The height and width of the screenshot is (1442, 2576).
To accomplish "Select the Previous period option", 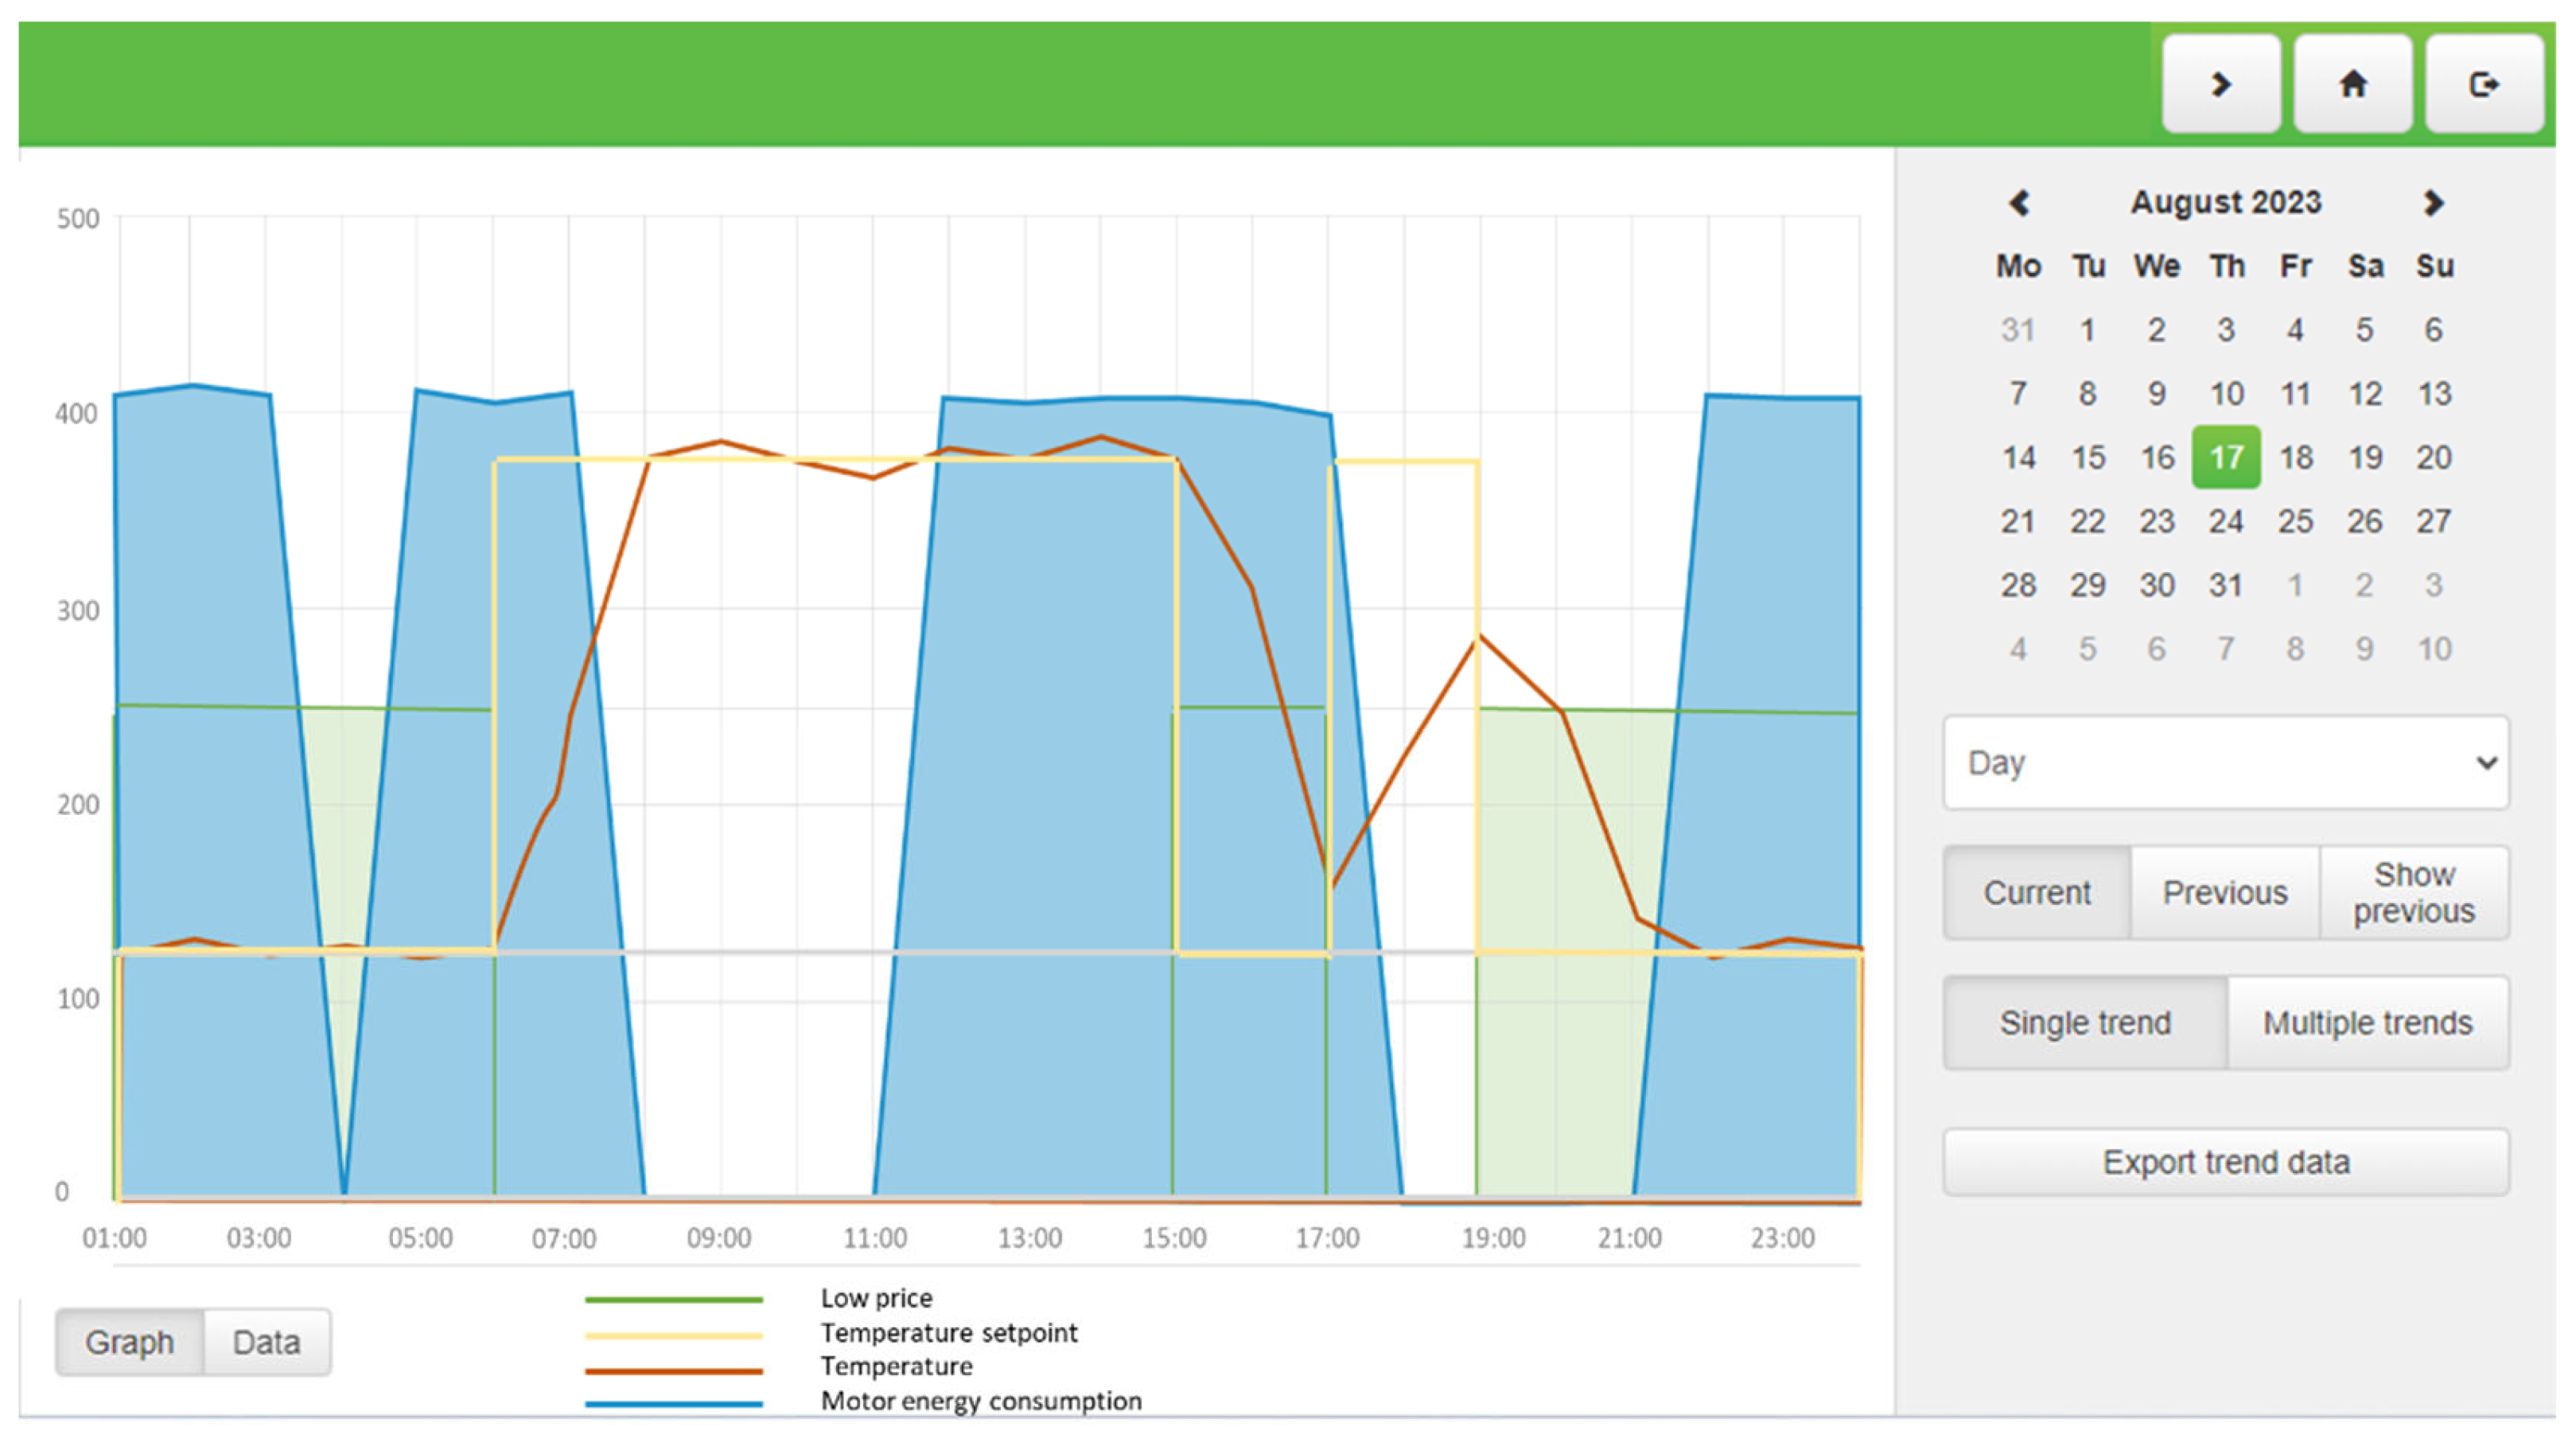I will point(2224,892).
